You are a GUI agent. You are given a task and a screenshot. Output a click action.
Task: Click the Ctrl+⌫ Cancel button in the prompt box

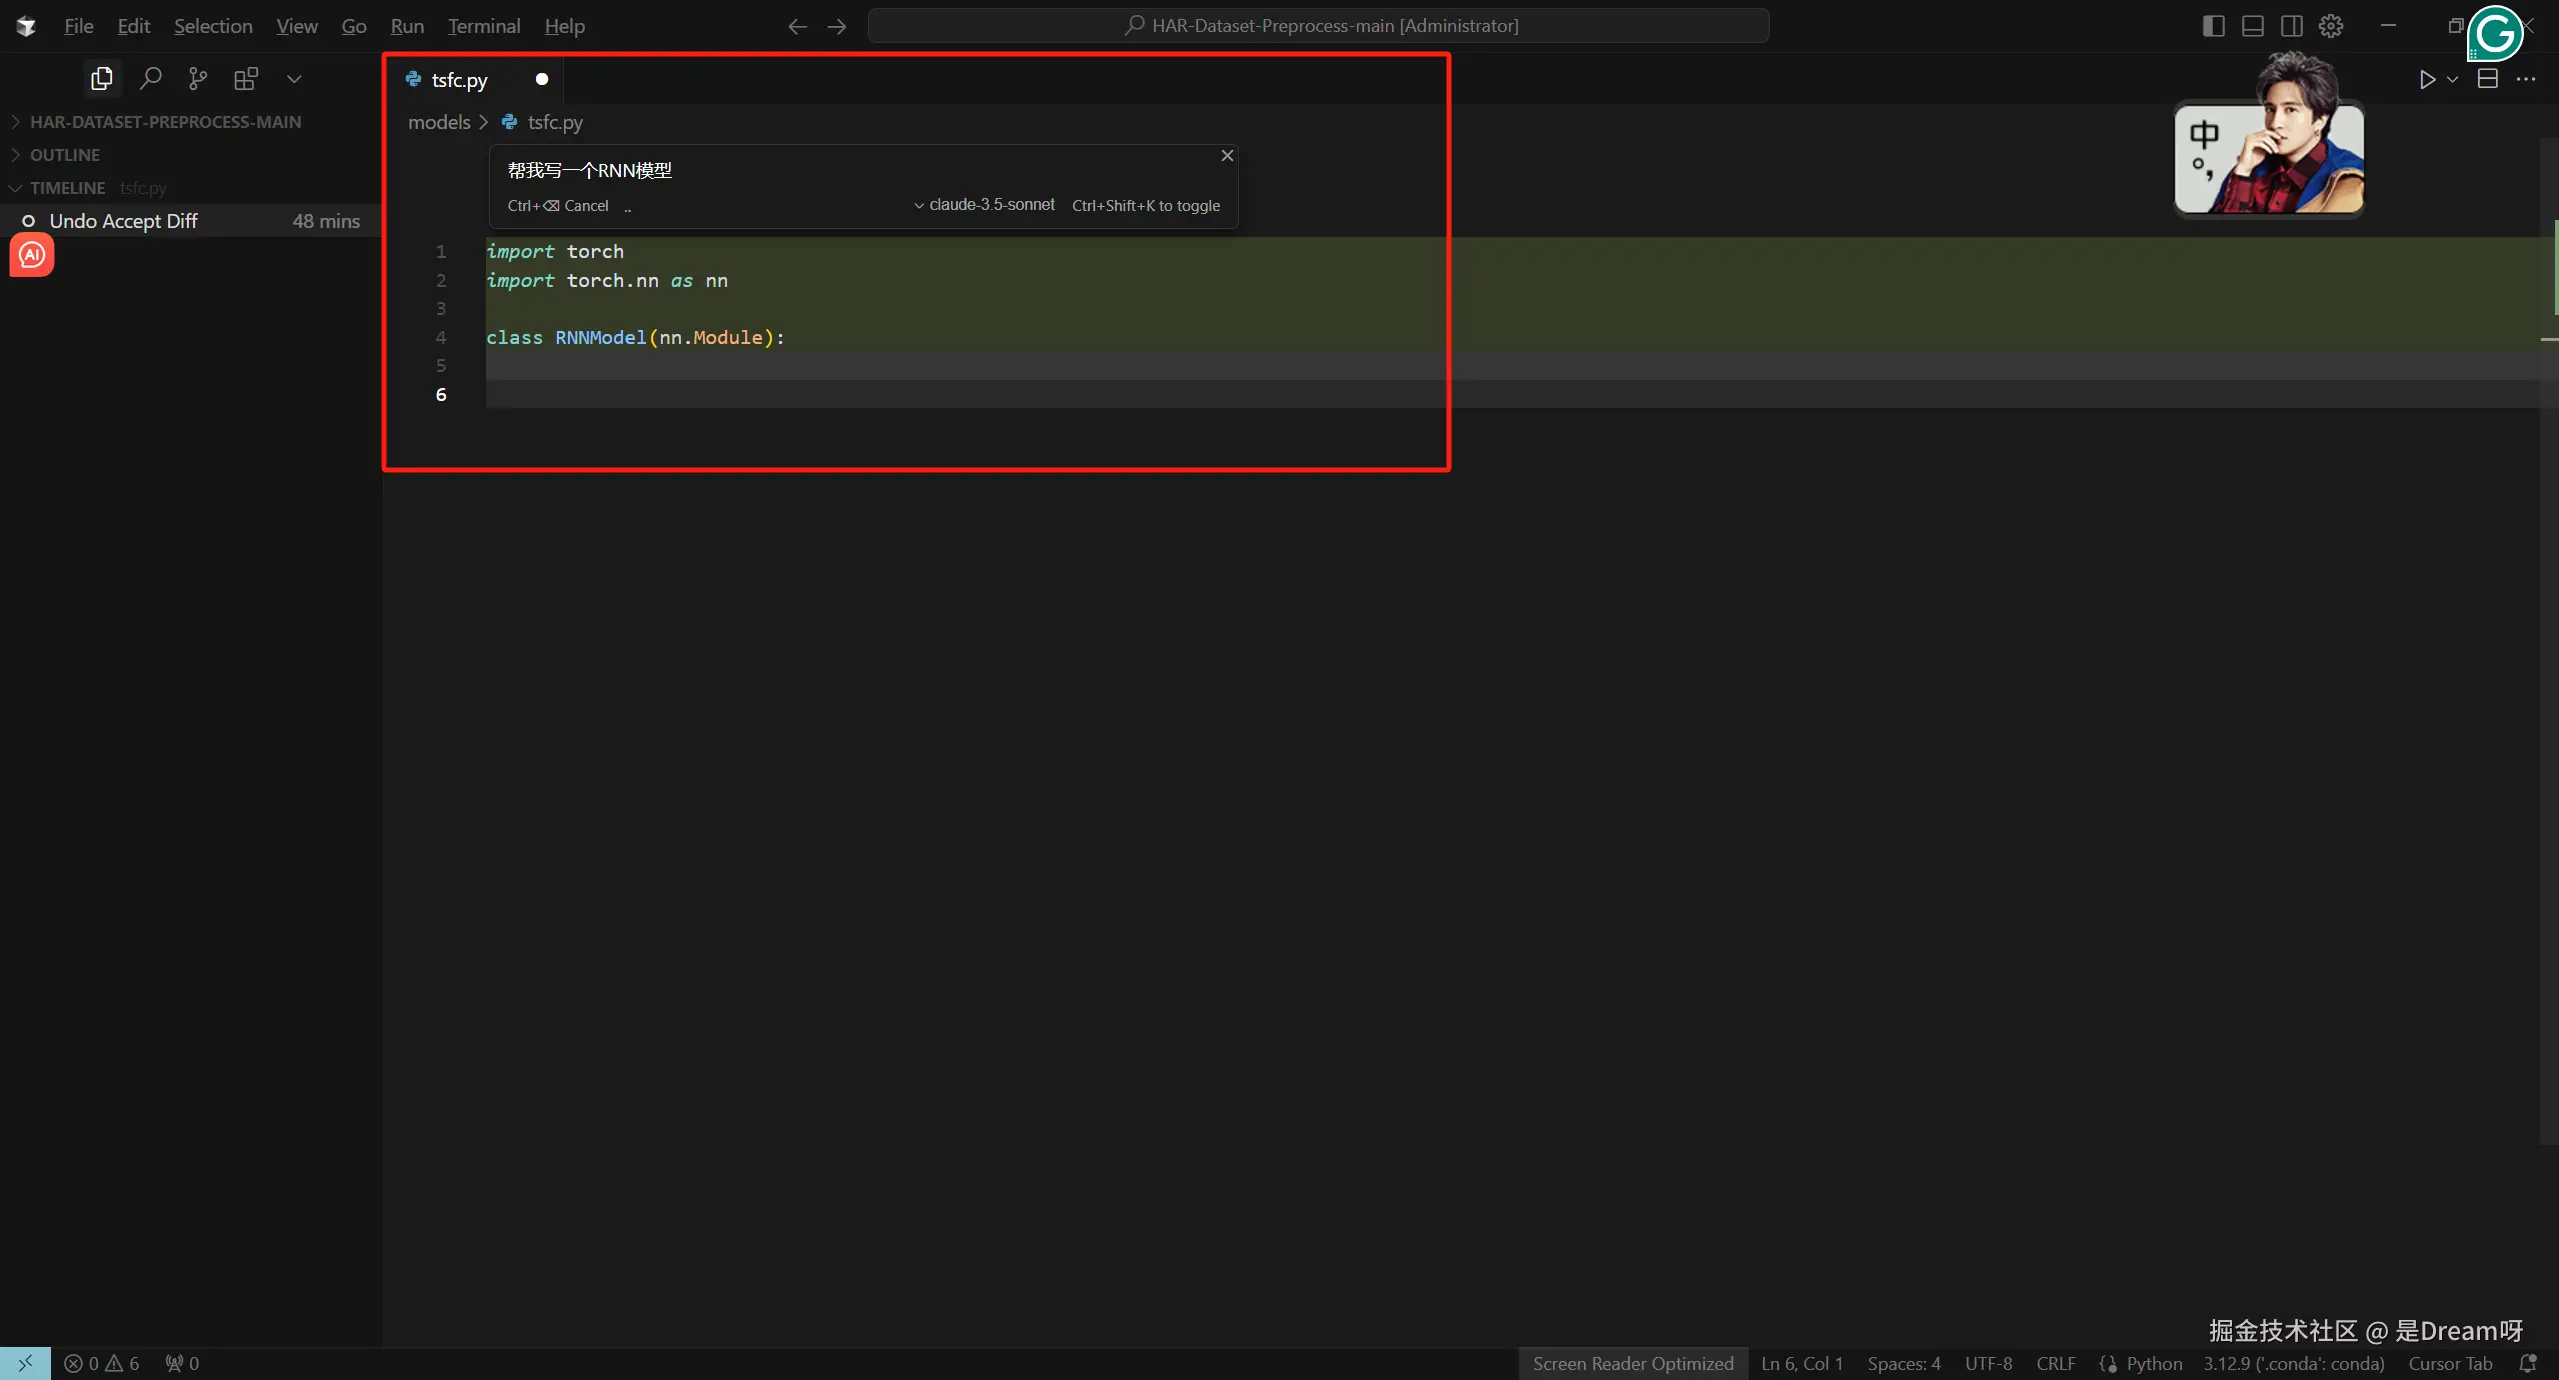[558, 206]
